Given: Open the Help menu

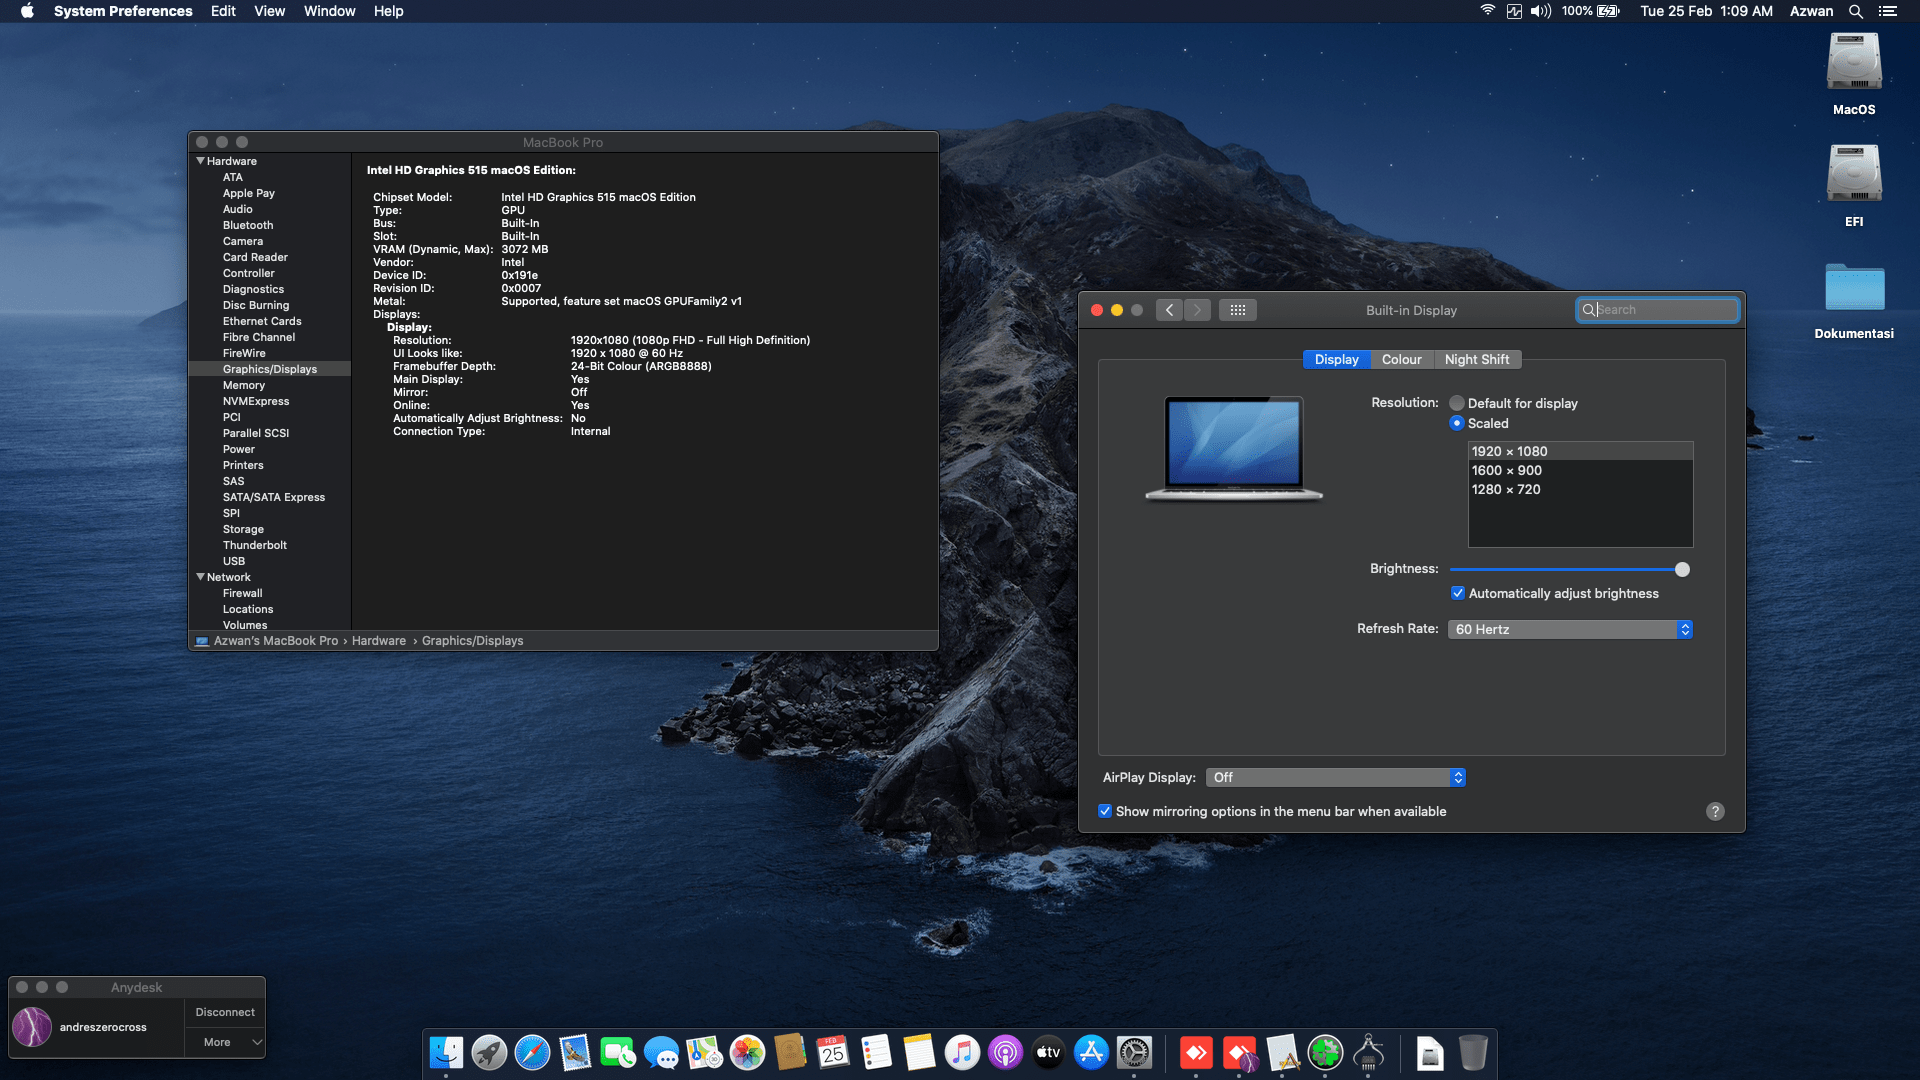Looking at the screenshot, I should click(x=388, y=11).
